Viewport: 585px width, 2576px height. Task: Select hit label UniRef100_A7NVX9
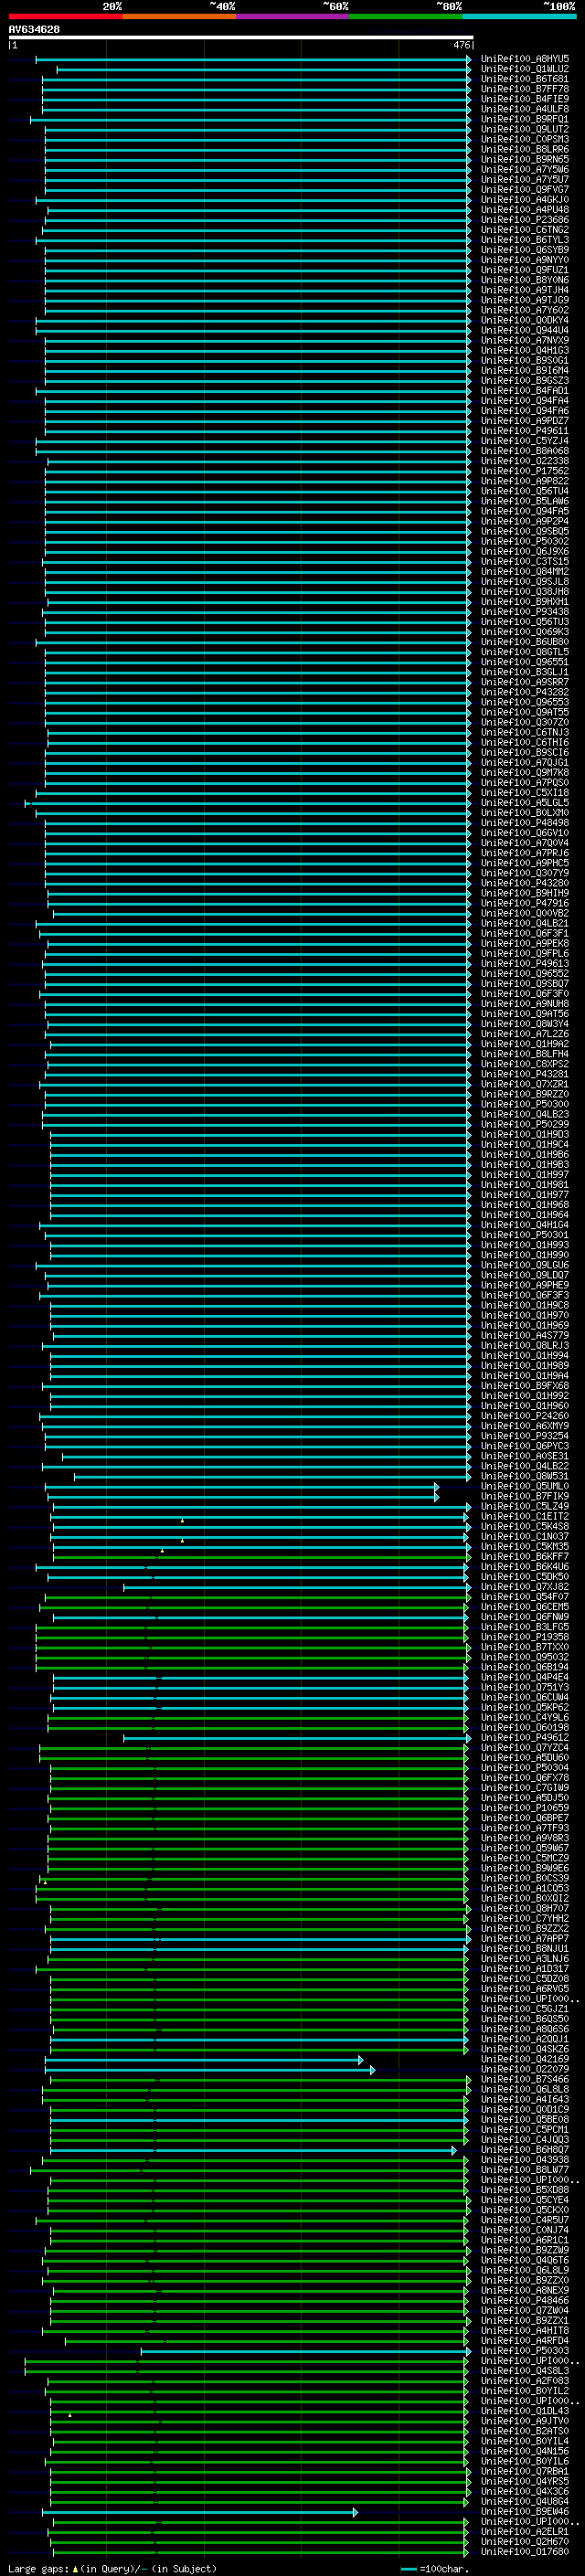click(x=525, y=340)
